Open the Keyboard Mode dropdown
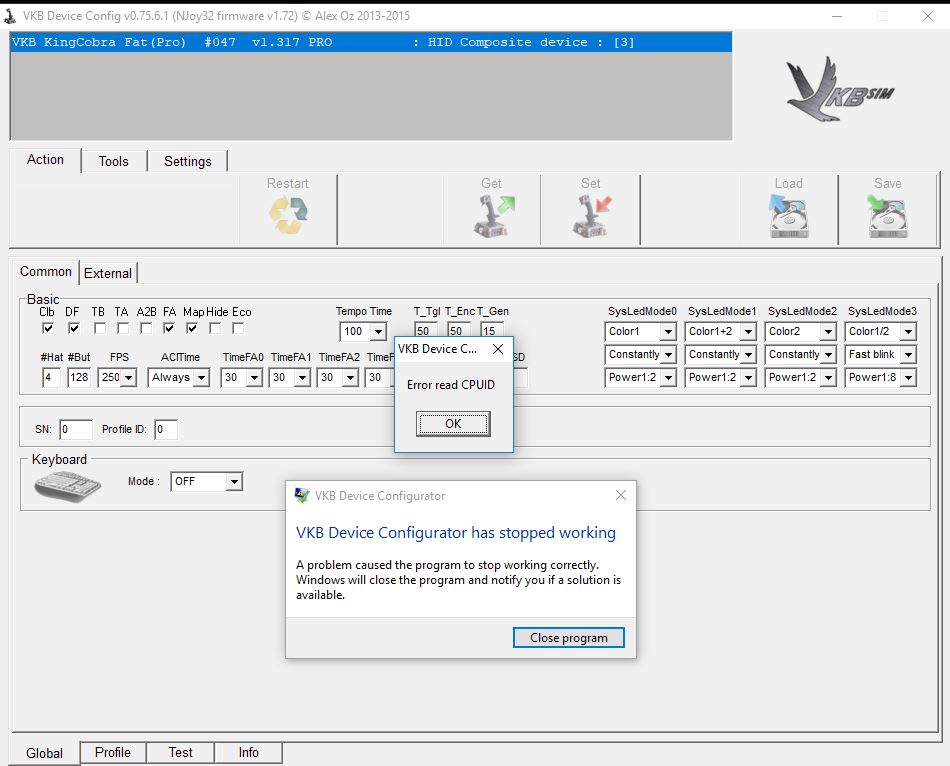Image resolution: width=950 pixels, height=766 pixels. pyautogui.click(x=233, y=482)
